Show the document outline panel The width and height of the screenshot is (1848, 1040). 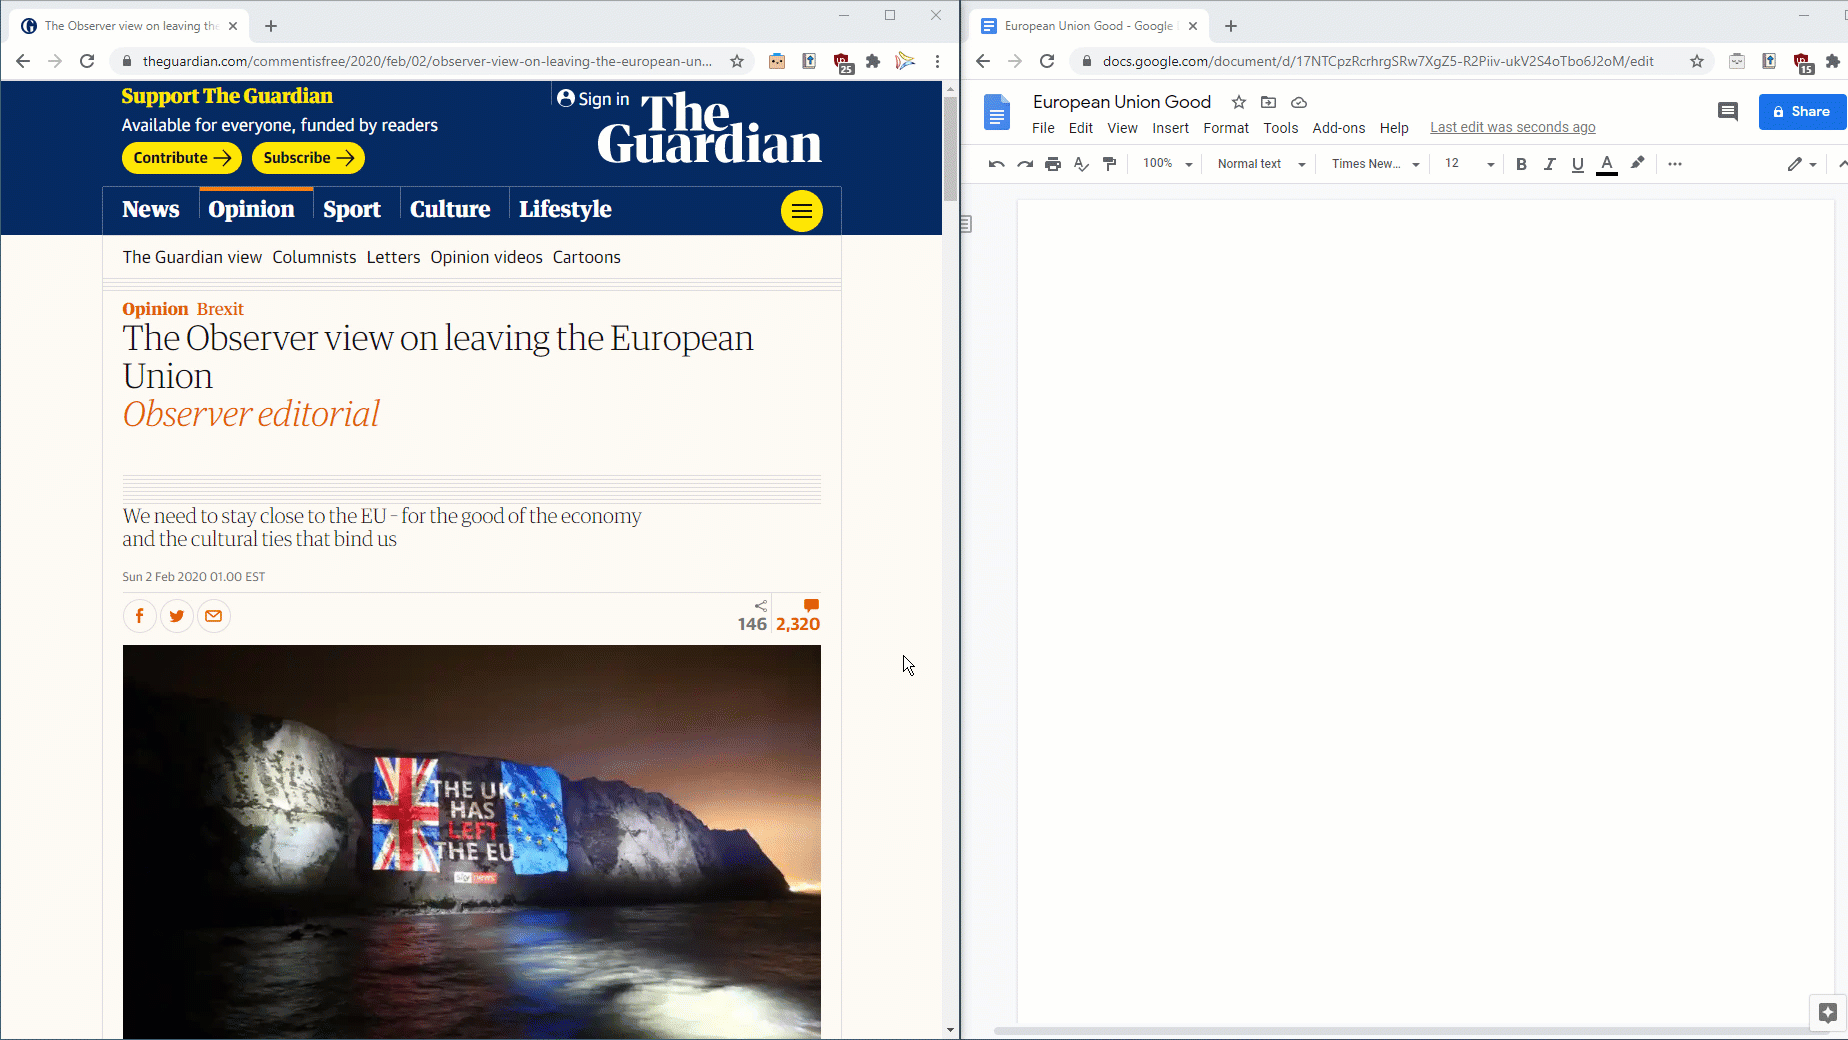click(966, 224)
